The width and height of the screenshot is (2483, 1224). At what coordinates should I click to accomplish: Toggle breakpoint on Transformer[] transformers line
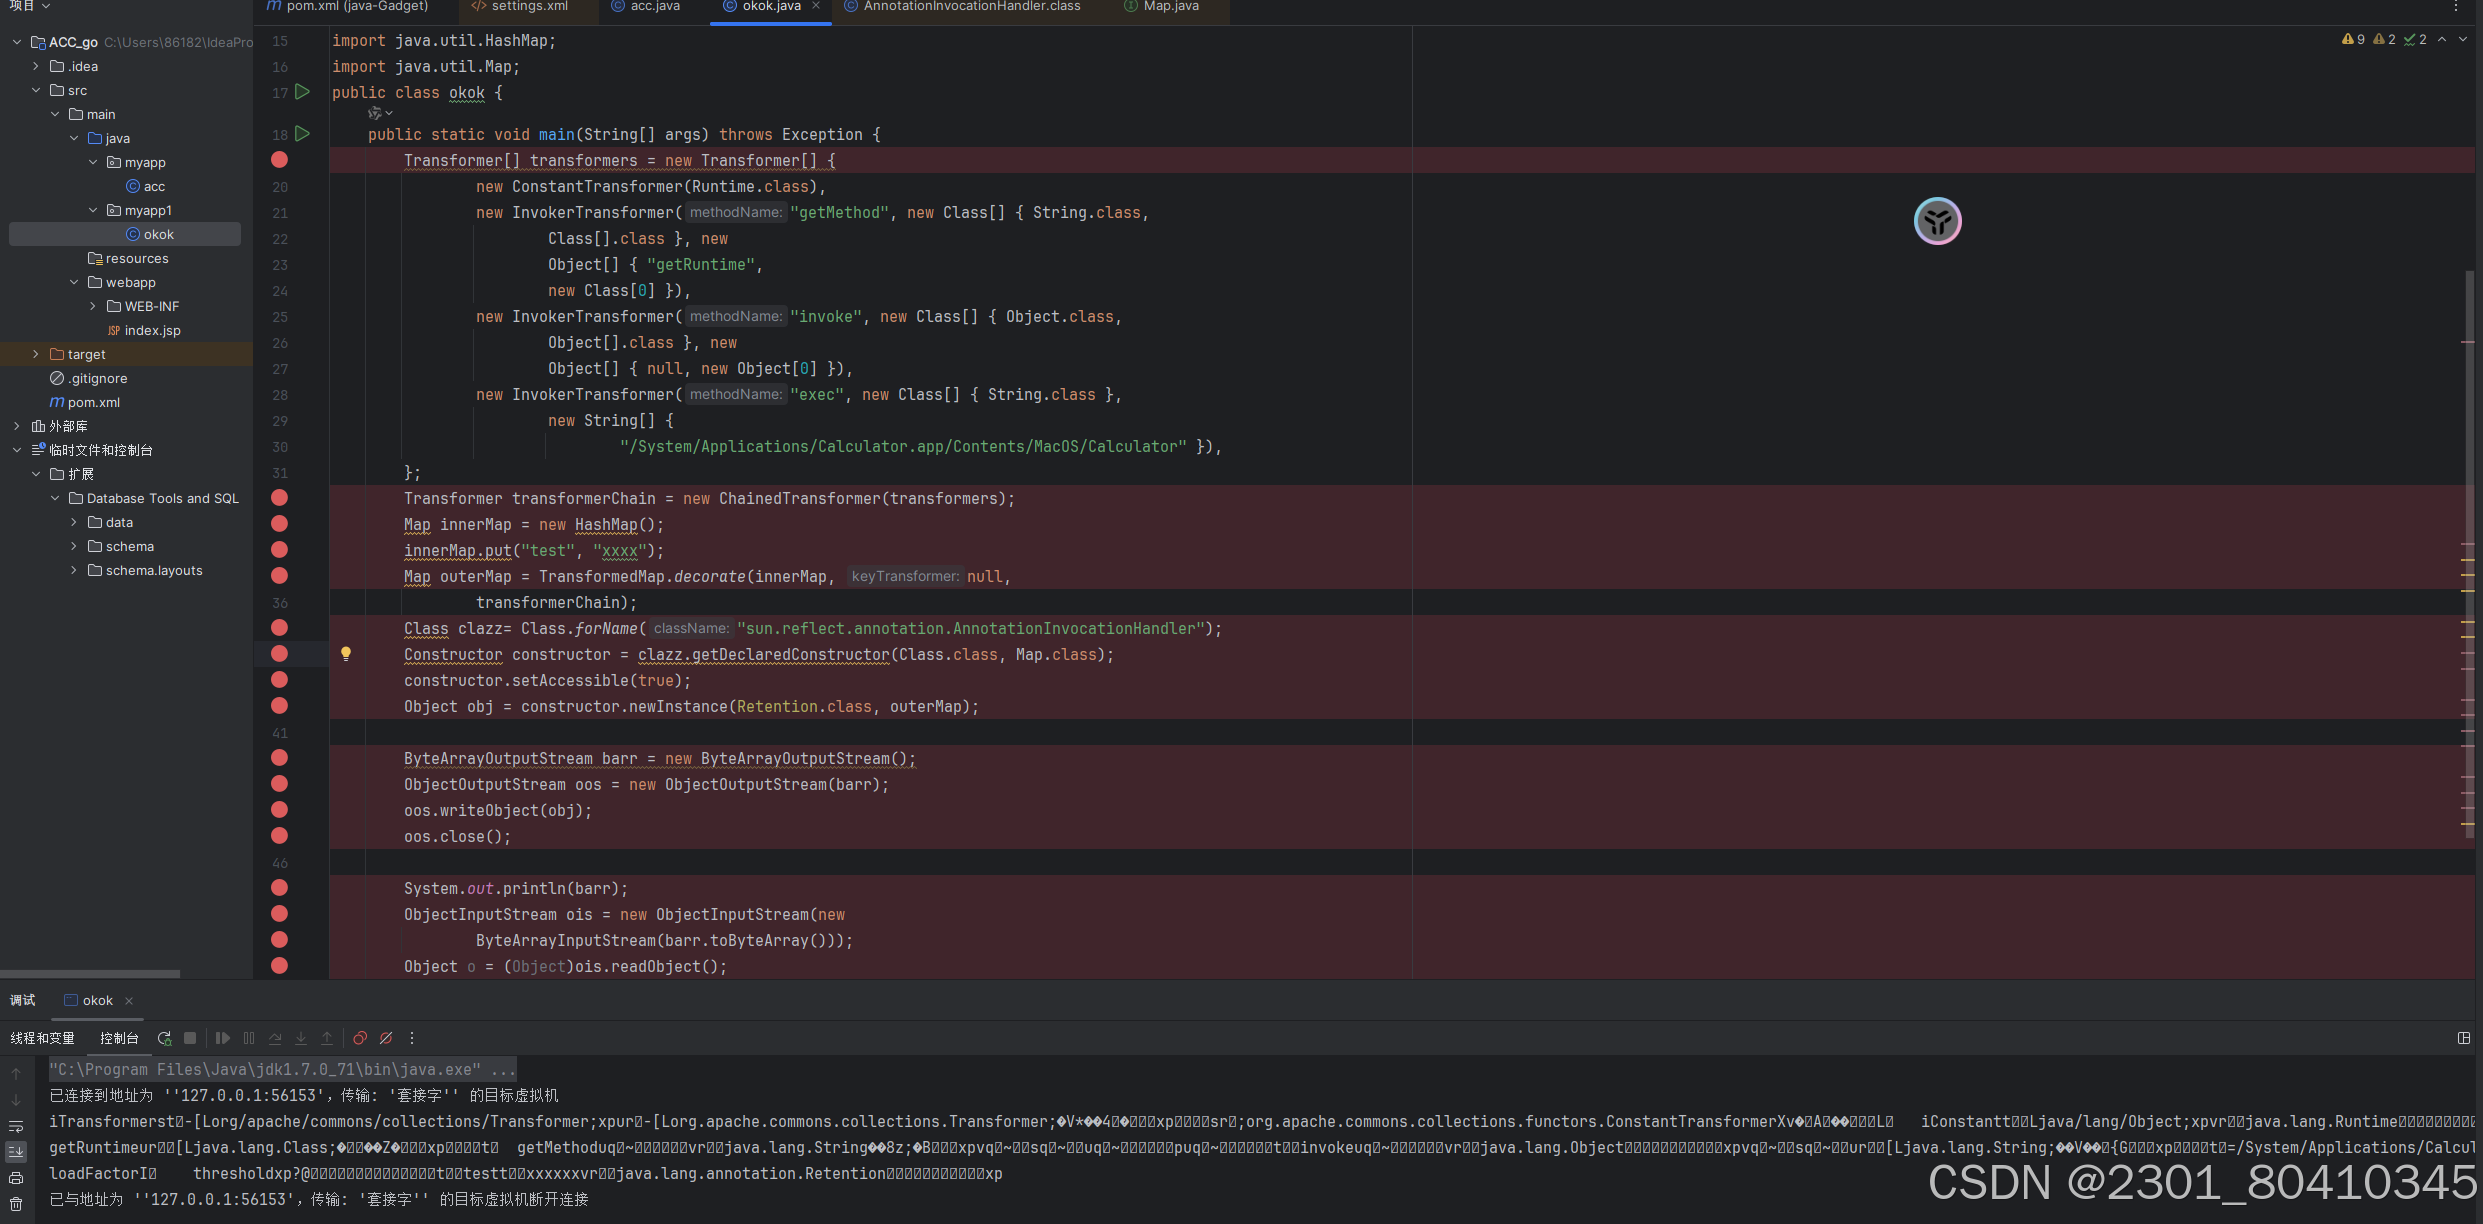[280, 160]
